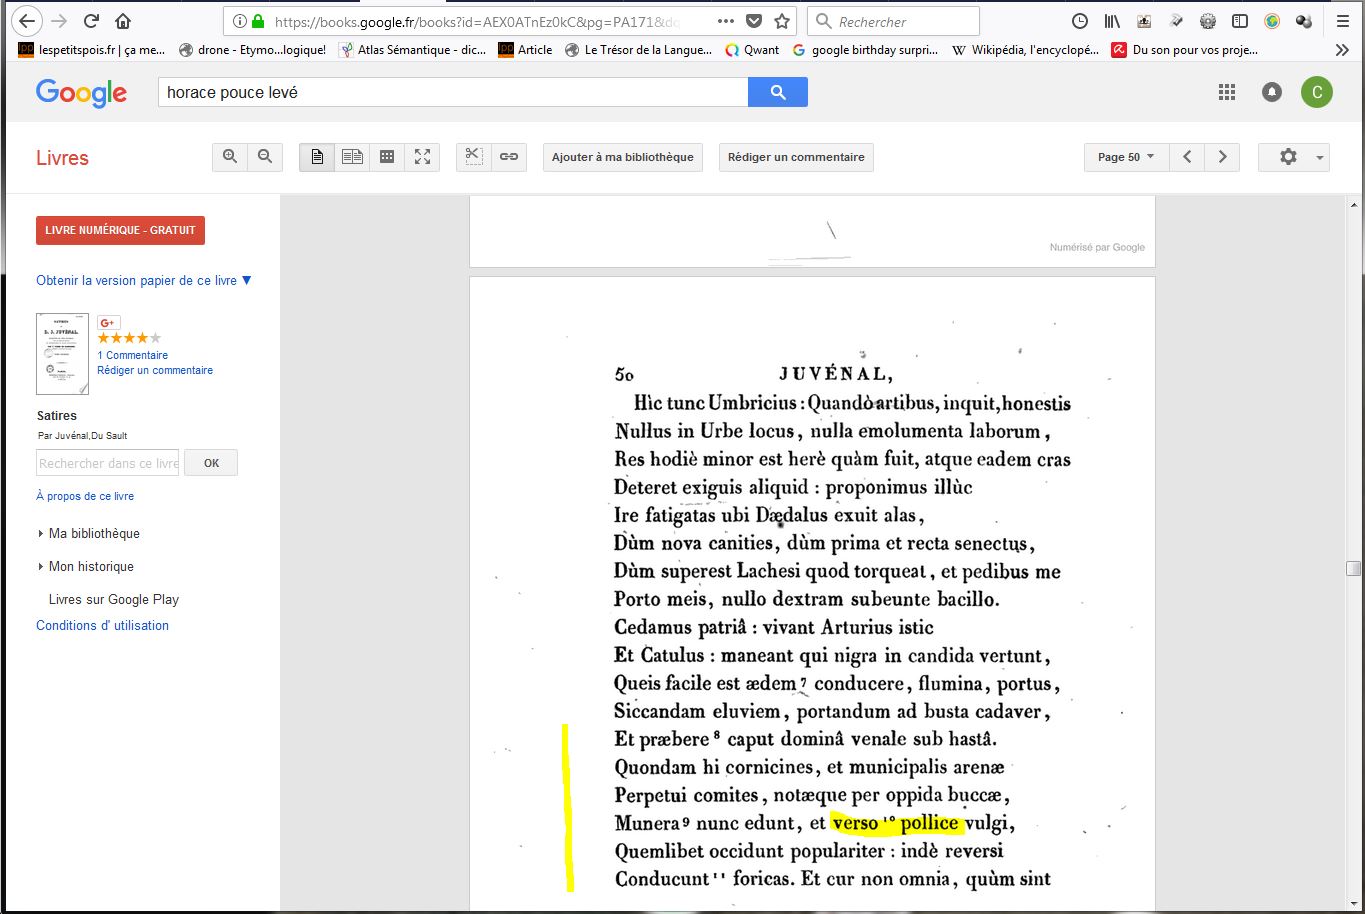Image resolution: width=1365 pixels, height=914 pixels.
Task: Go to the previous page arrow
Action: 1187,157
